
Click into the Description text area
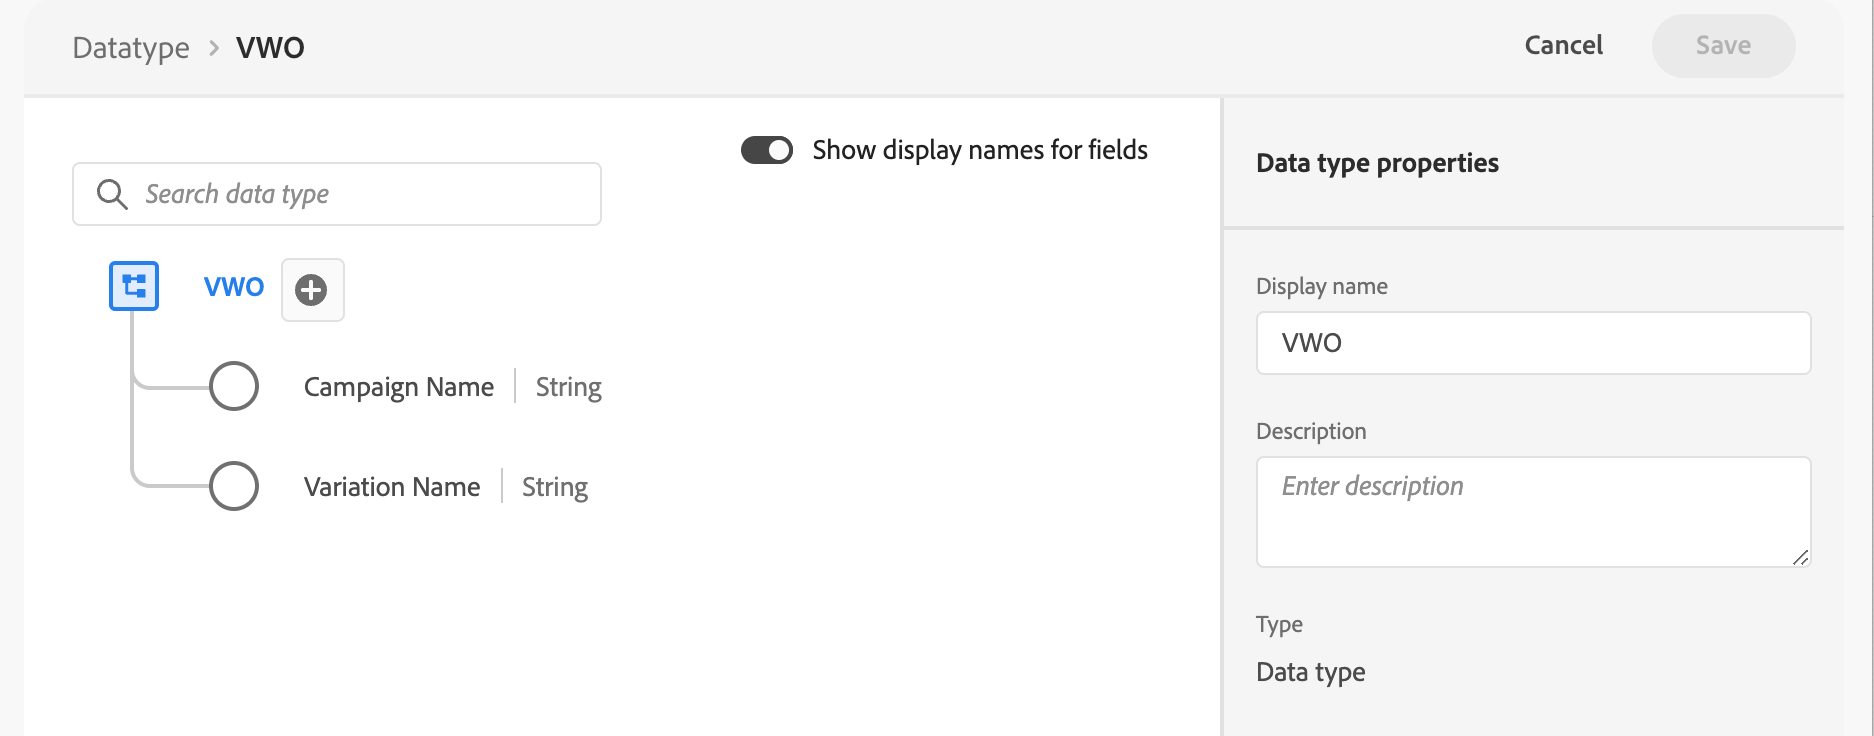[1533, 512]
